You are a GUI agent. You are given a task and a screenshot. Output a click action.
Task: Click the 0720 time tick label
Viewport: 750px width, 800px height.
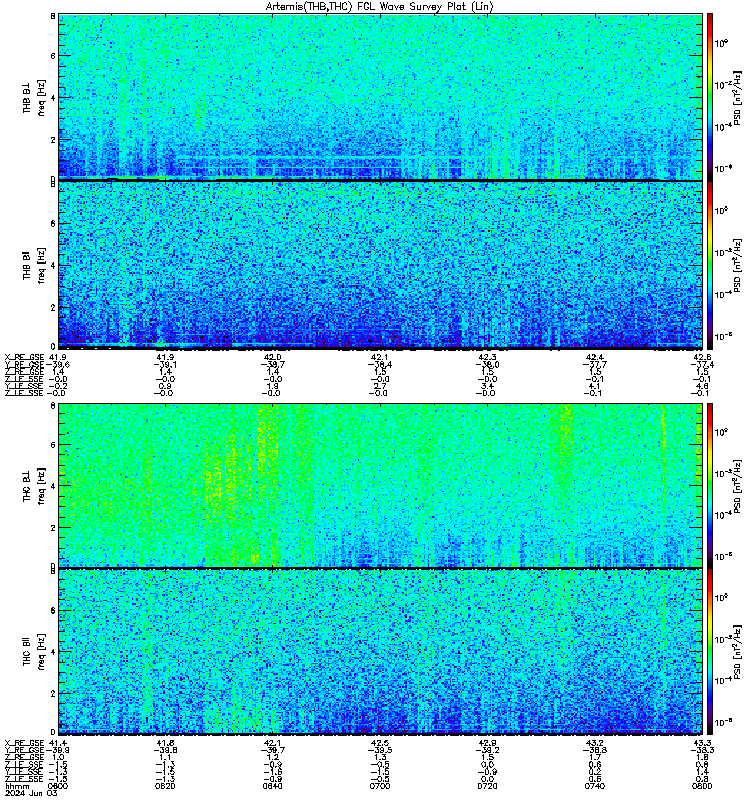pos(487,786)
